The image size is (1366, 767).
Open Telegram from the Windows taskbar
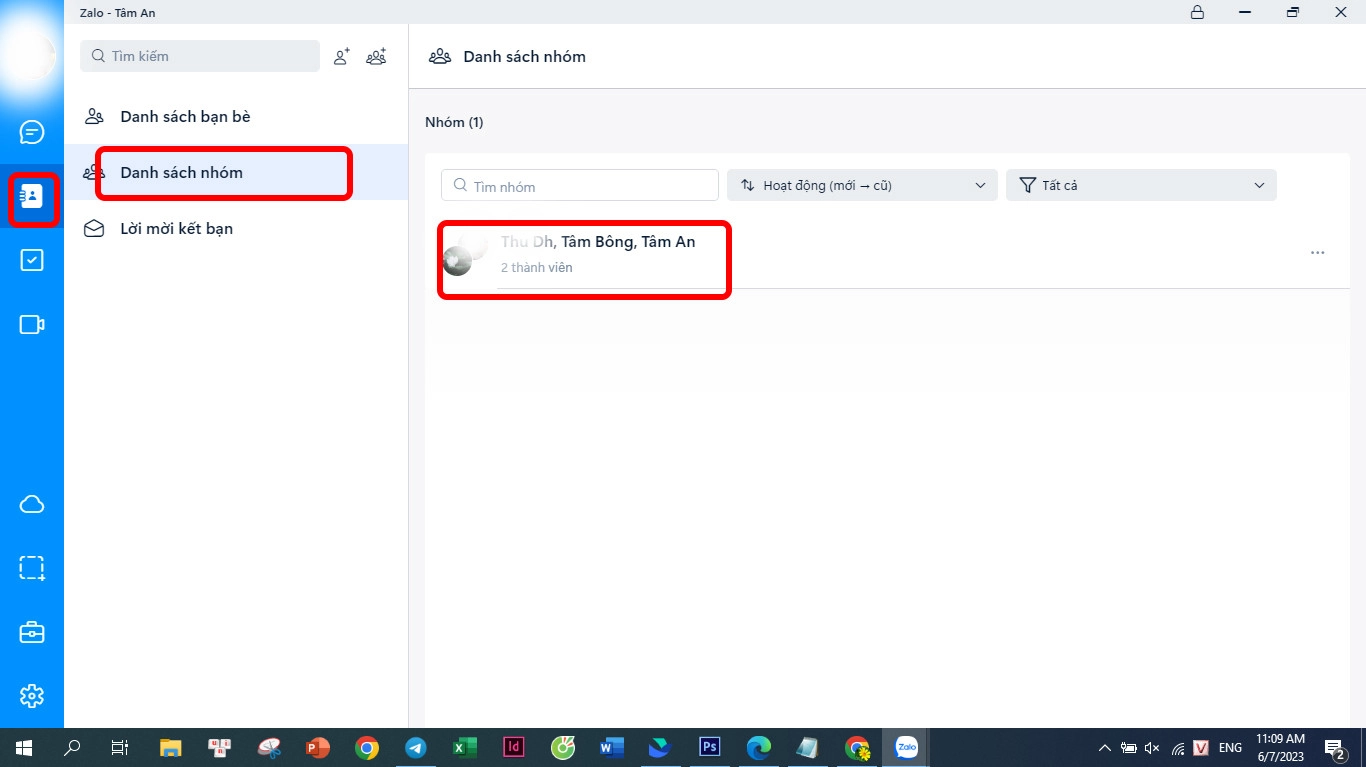point(415,748)
